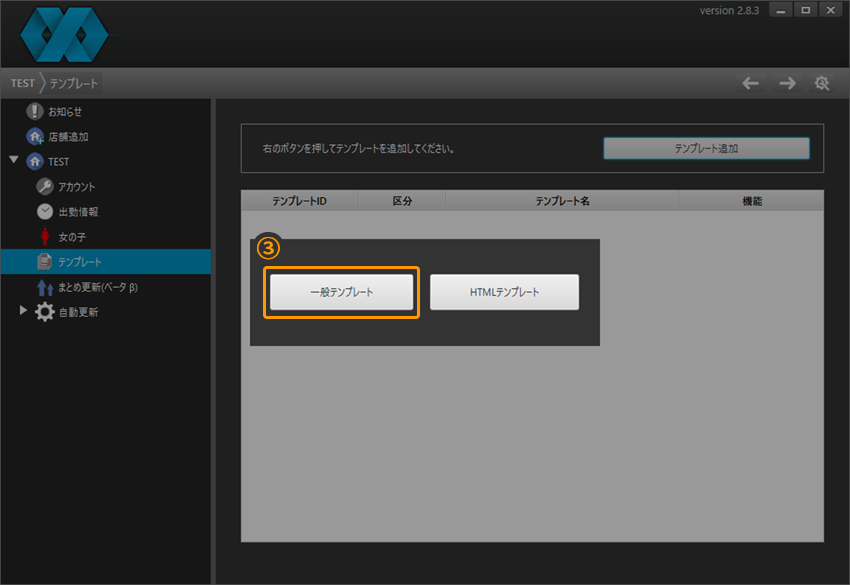Click the 区分 column header
Image resolution: width=850 pixels, height=585 pixels.
(402, 201)
